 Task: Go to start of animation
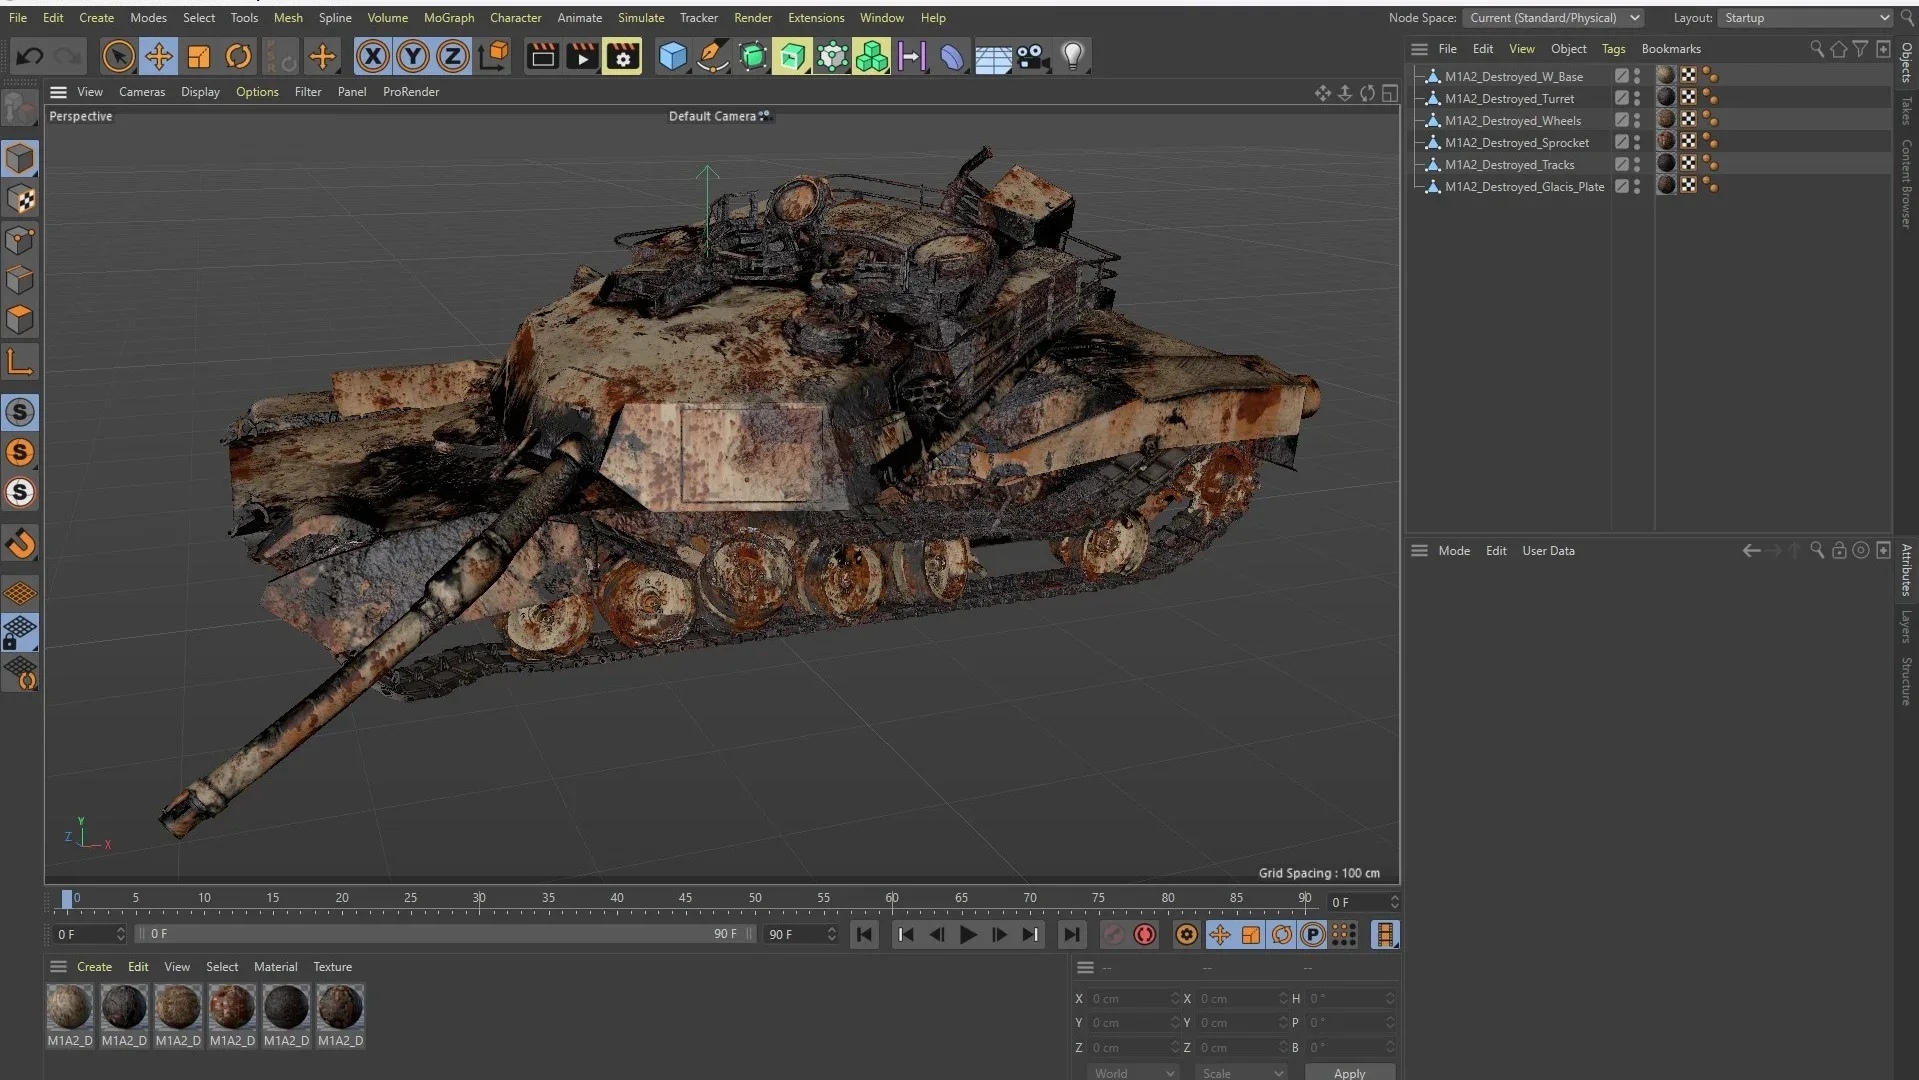tap(864, 934)
